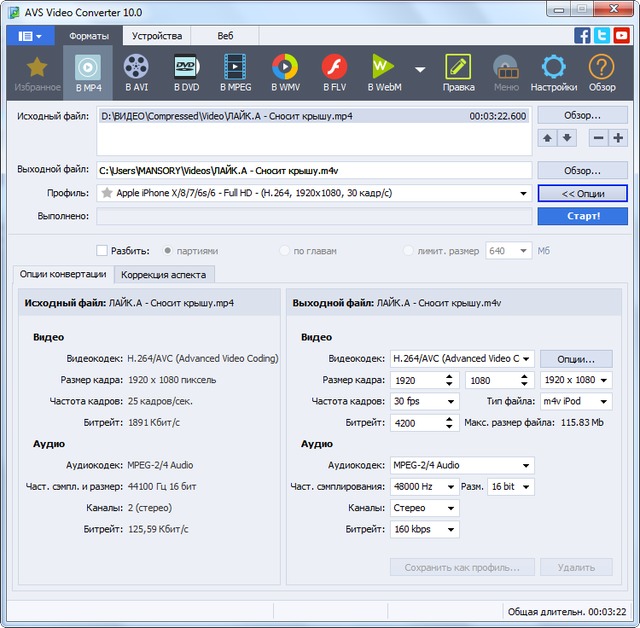Click Обзор for the output file
The height and width of the screenshot is (628, 640).
[582, 171]
